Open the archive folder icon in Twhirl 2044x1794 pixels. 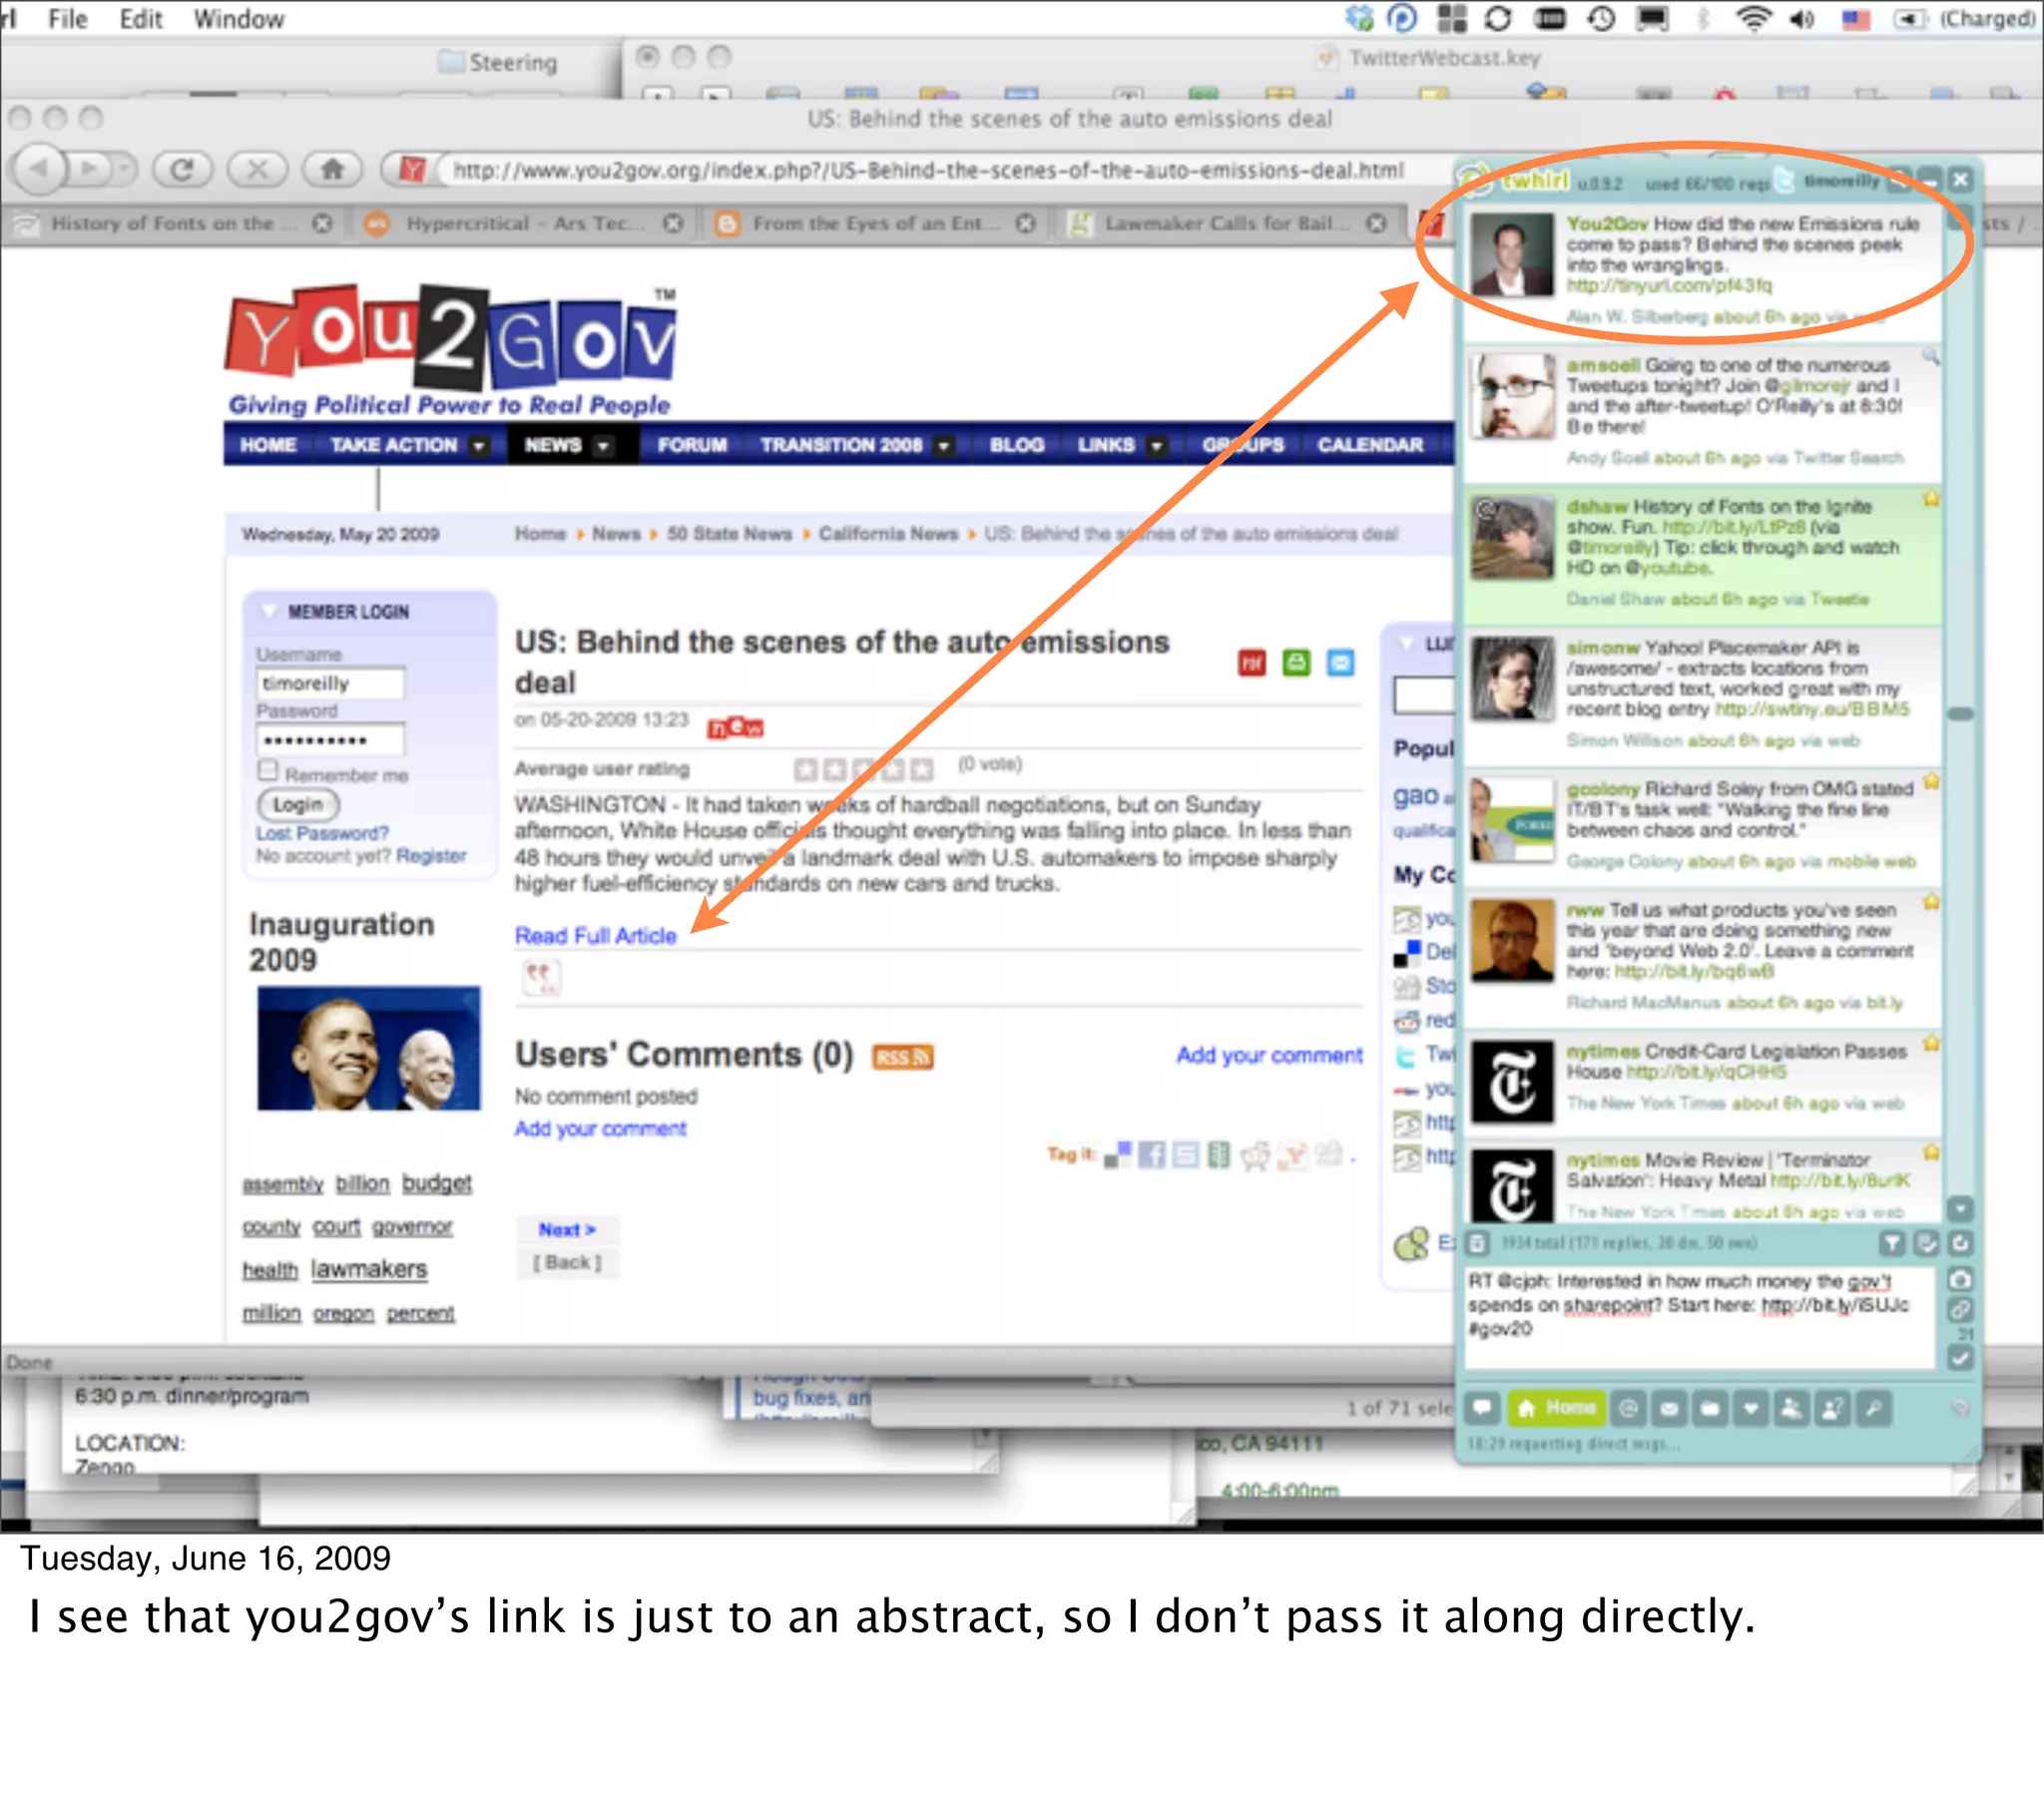pyautogui.click(x=1710, y=1409)
